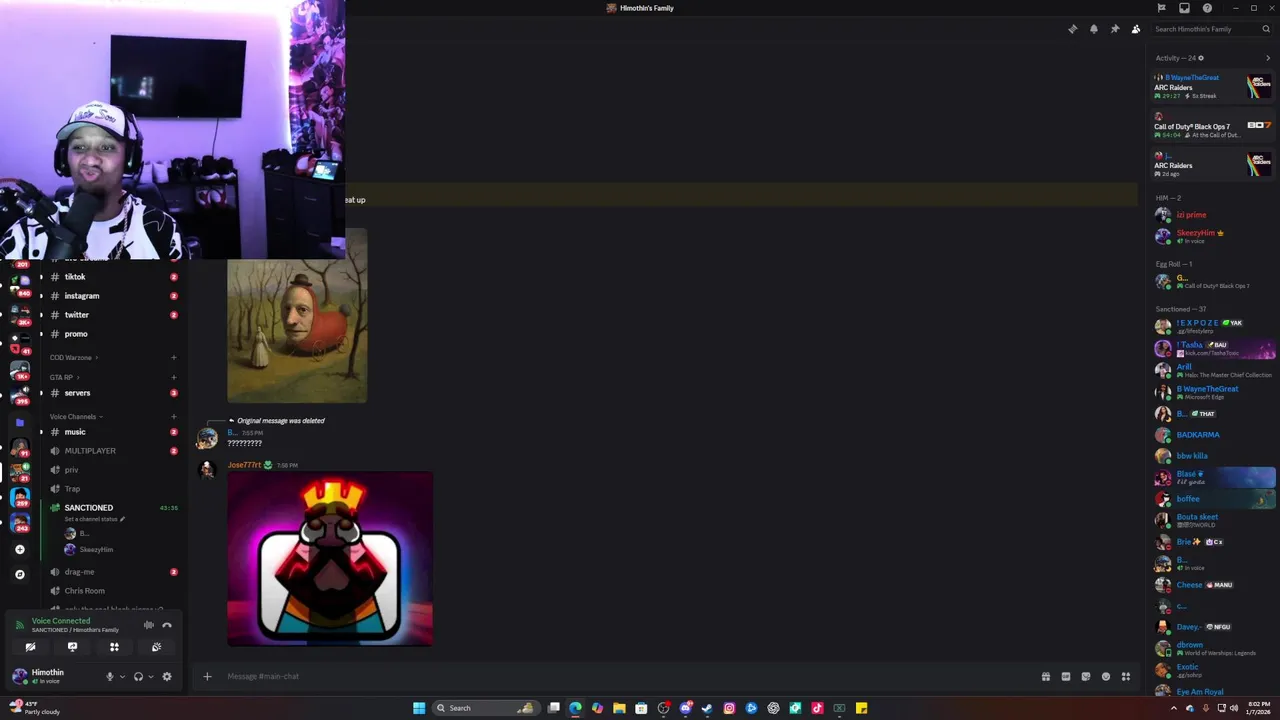Open Discover servers compass icon
Image resolution: width=1280 pixels, height=720 pixels.
pos(19,574)
